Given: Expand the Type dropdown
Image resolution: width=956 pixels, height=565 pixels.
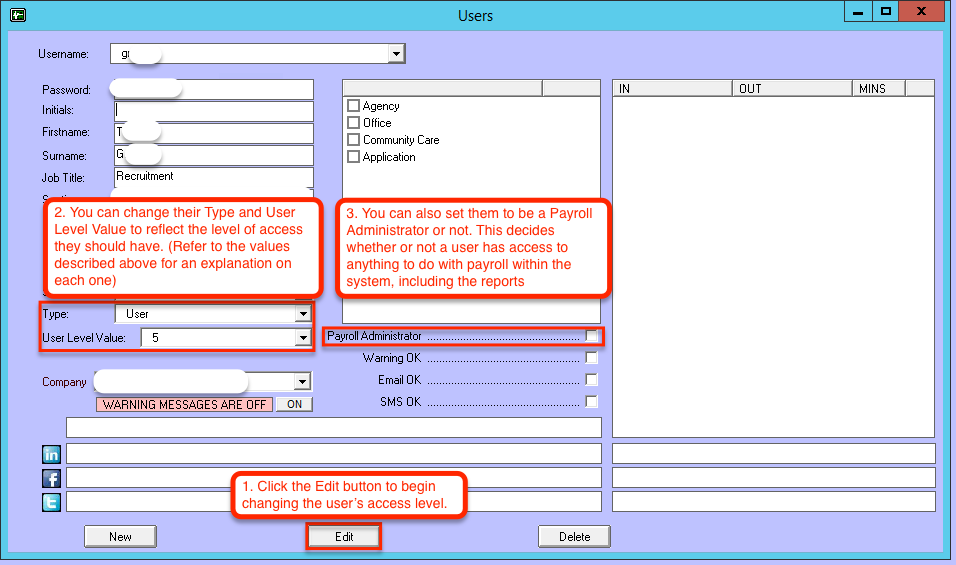Looking at the screenshot, I should click(x=303, y=314).
